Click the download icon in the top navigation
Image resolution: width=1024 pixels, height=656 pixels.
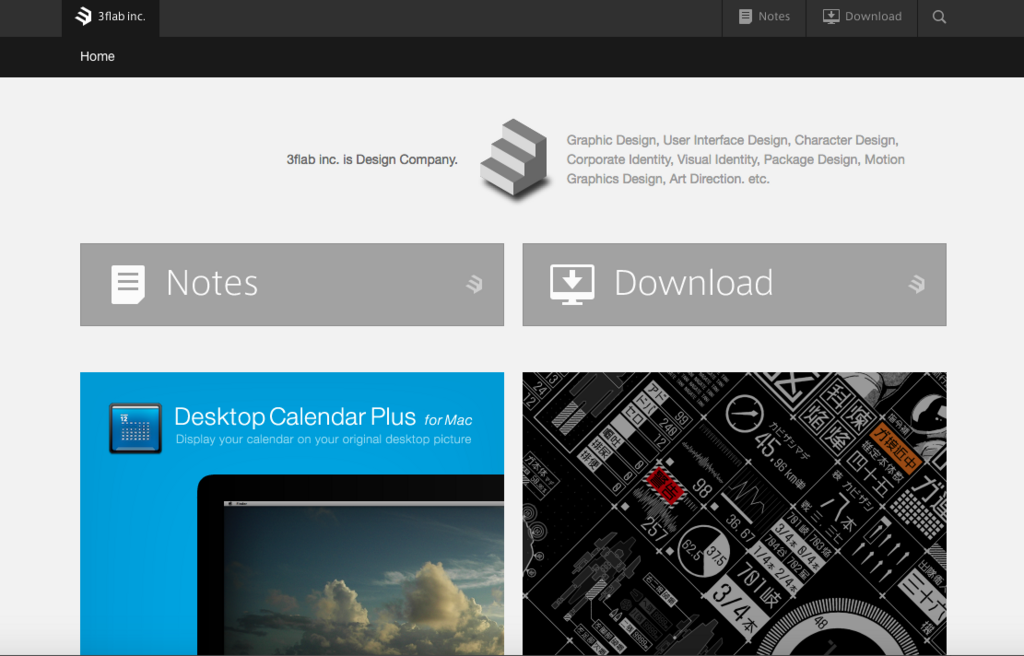tap(831, 16)
